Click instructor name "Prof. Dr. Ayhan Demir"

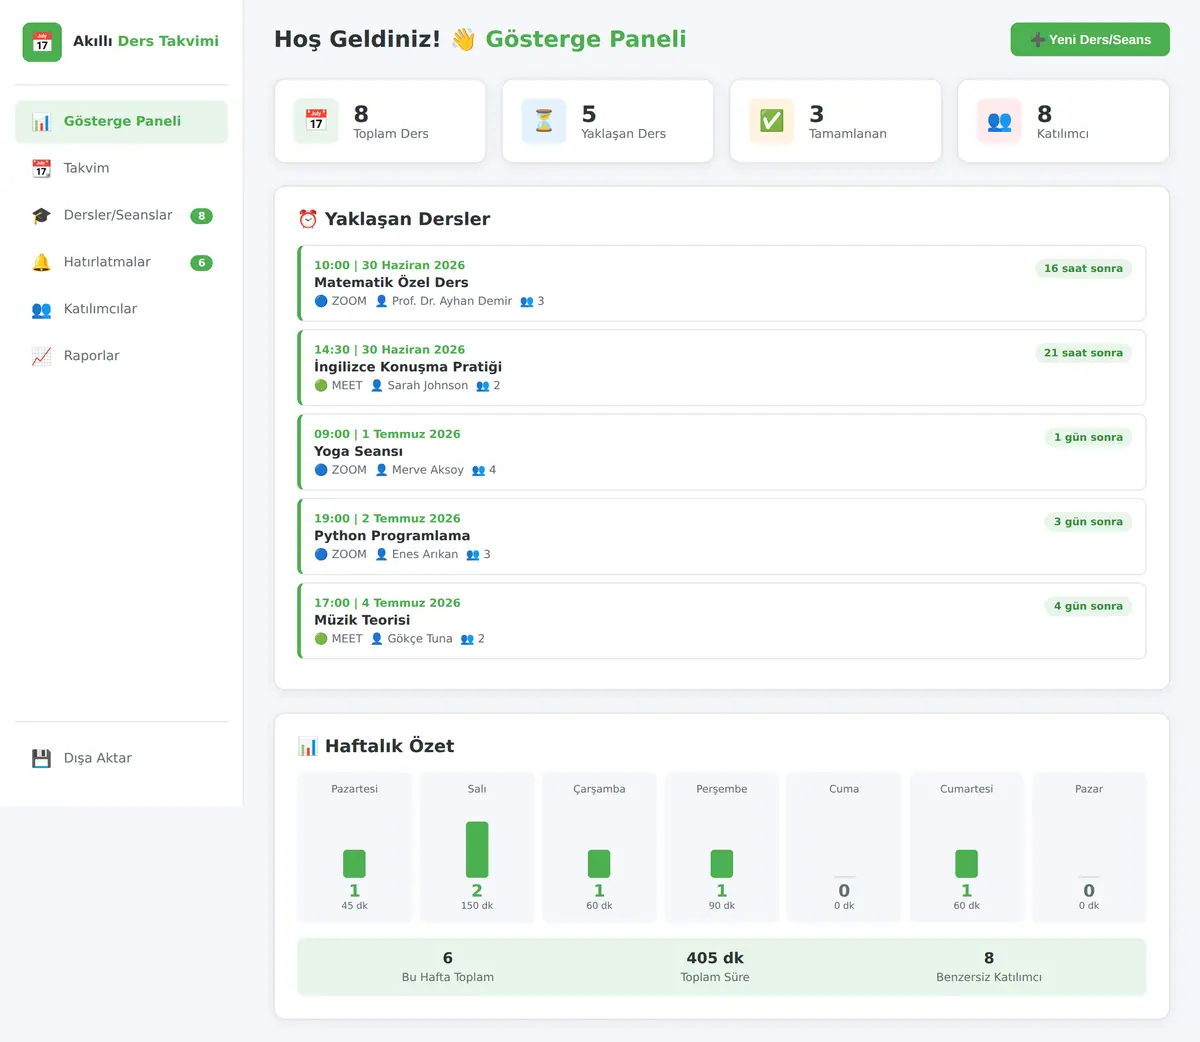(x=452, y=301)
